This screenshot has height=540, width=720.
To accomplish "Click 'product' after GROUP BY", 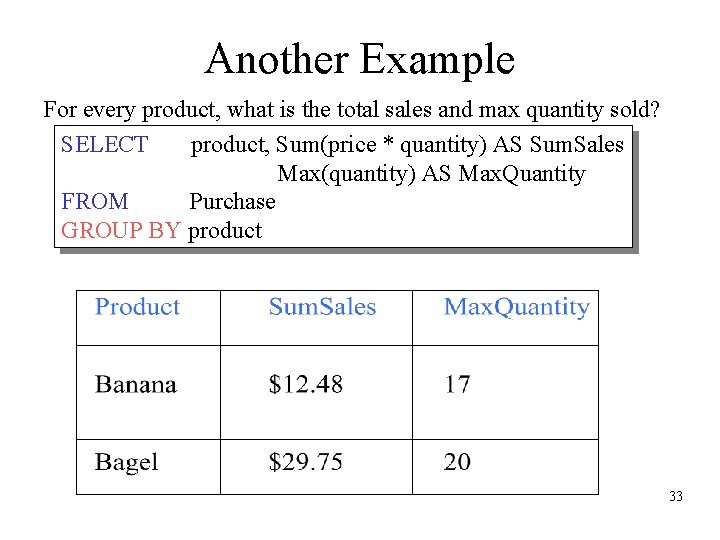I will [x=225, y=231].
